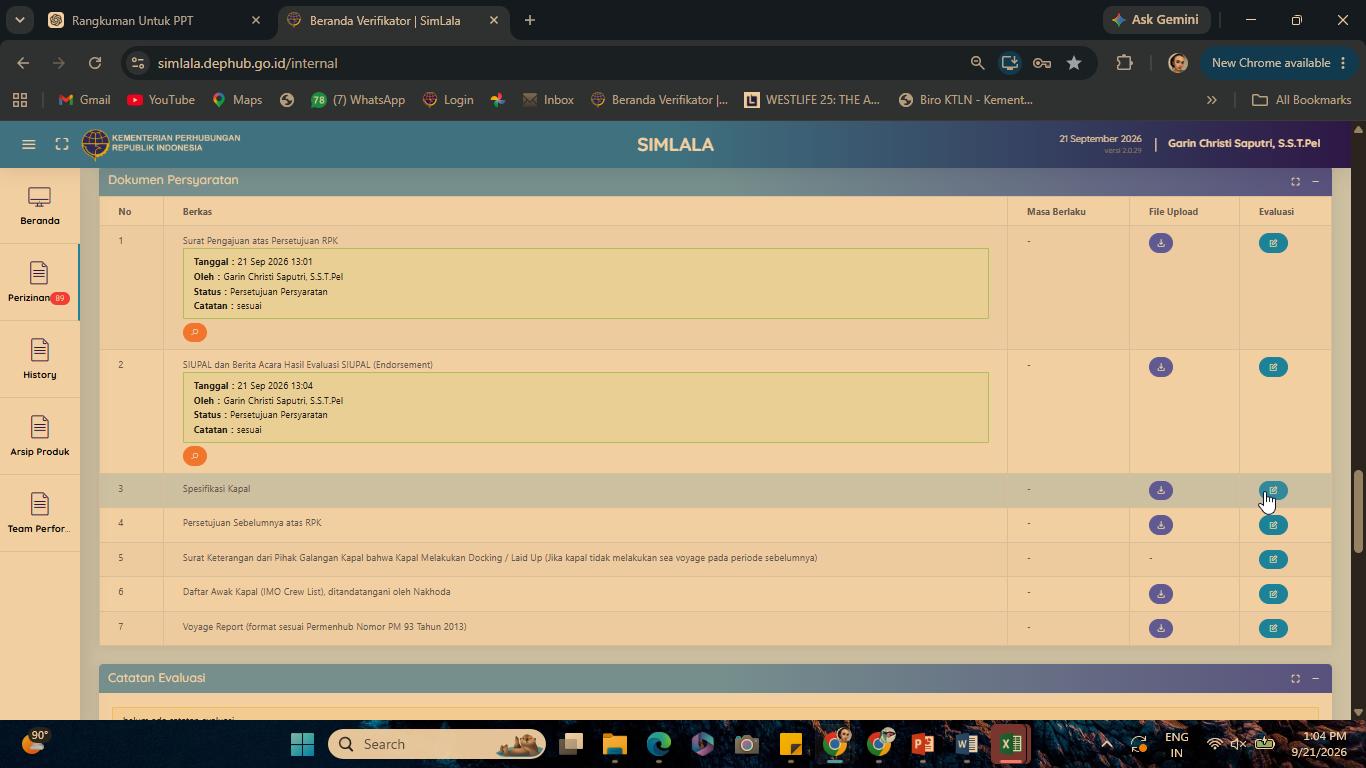Download file for Surat Pengajuan atas Persetujuan RPK
Image resolution: width=1366 pixels, height=768 pixels.
coord(1160,243)
